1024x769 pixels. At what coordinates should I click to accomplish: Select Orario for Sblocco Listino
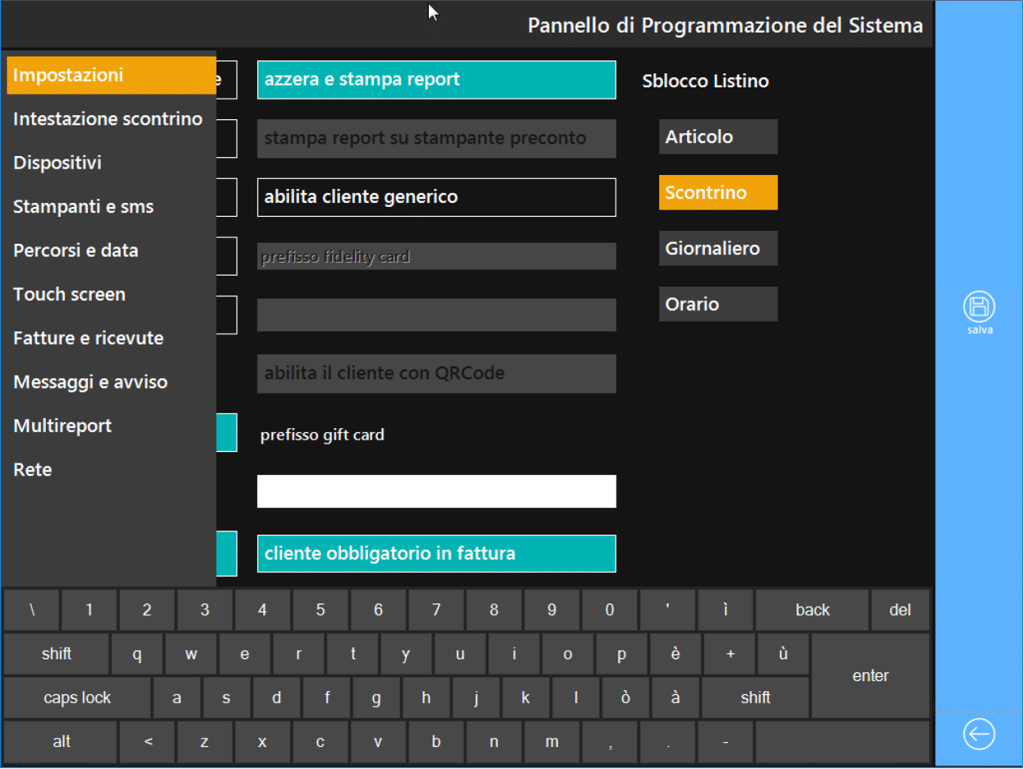click(x=718, y=304)
